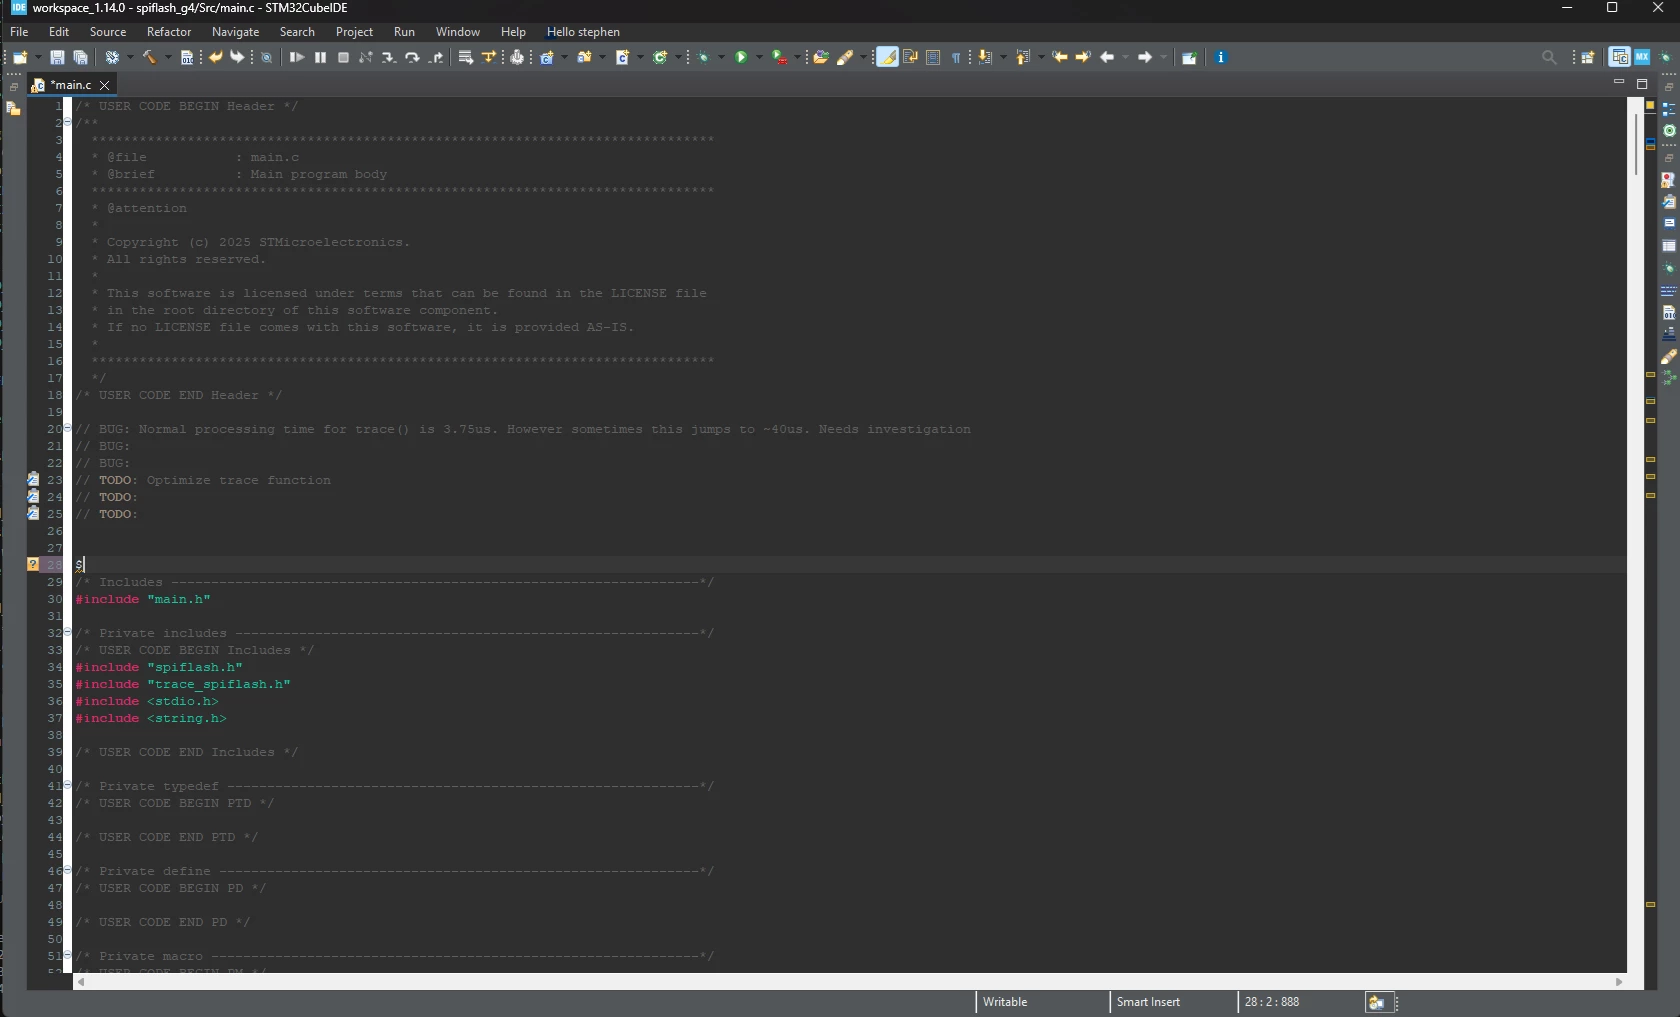Switch to the Debug perspective bug icon
This screenshot has width=1680, height=1017.
[1665, 58]
